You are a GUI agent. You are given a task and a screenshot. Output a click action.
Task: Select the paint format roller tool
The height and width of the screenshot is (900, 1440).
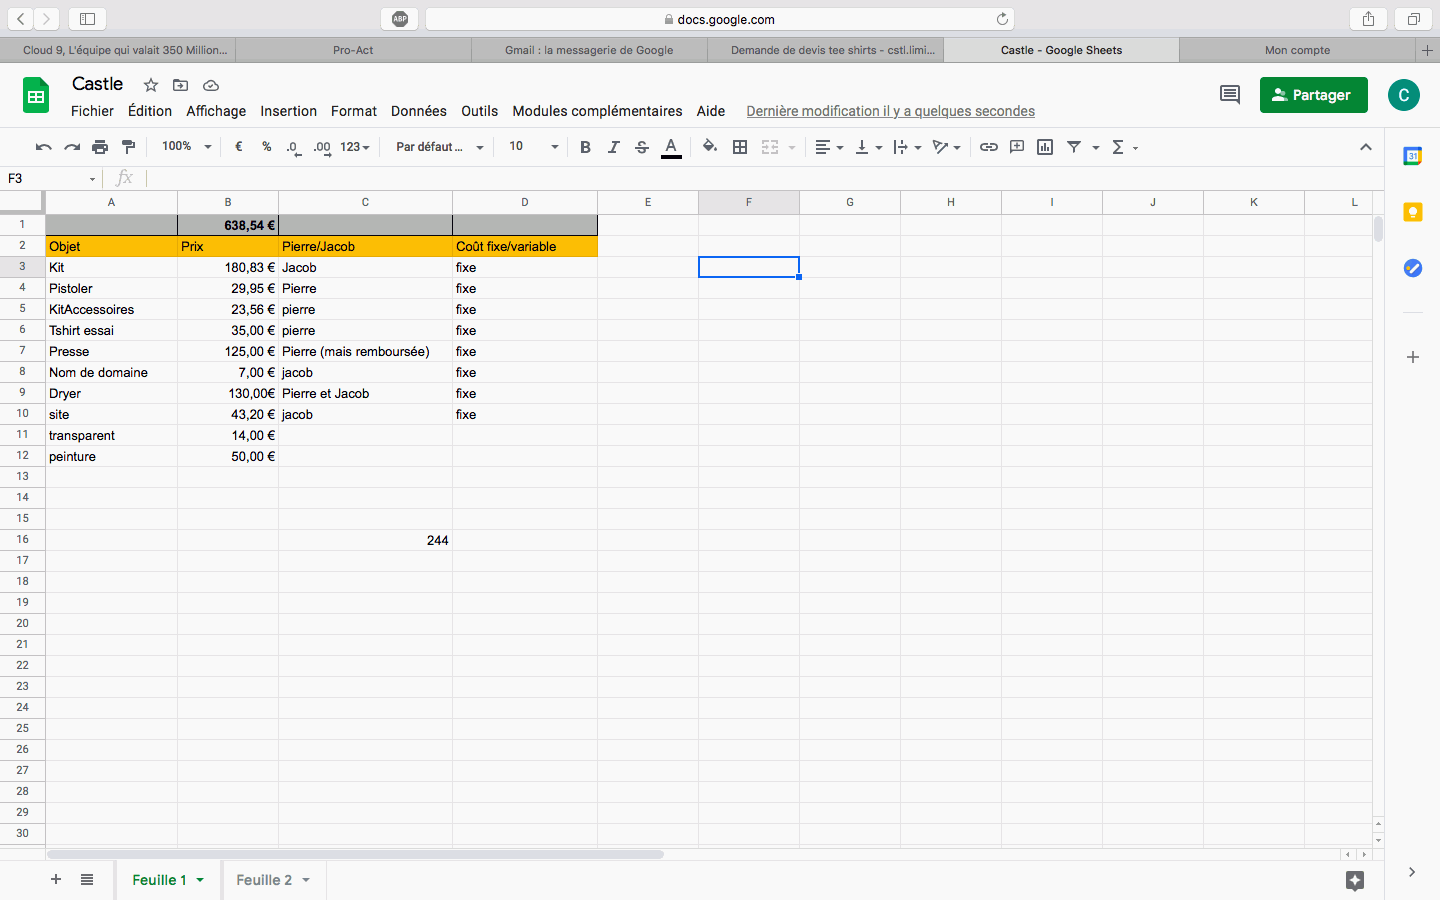point(128,147)
